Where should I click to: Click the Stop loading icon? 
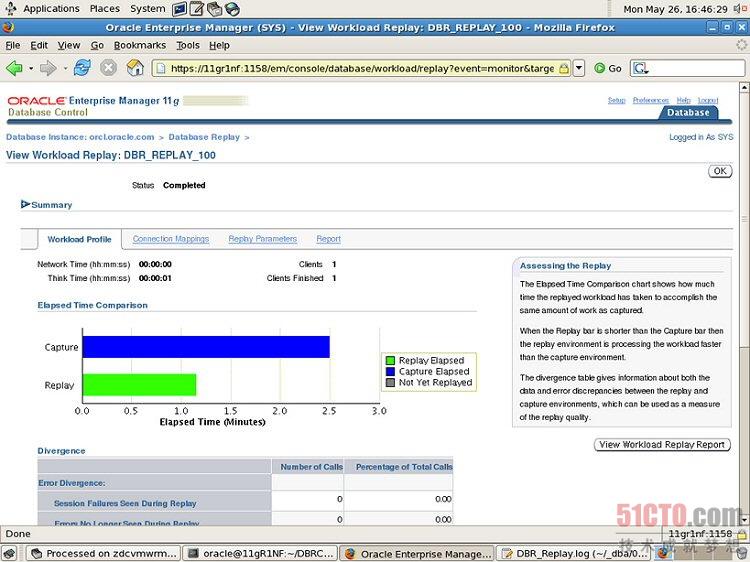(x=108, y=68)
